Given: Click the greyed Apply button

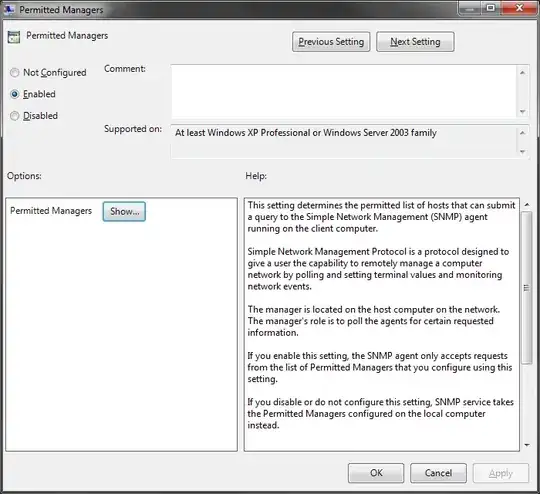Looking at the screenshot, I should (x=501, y=473).
